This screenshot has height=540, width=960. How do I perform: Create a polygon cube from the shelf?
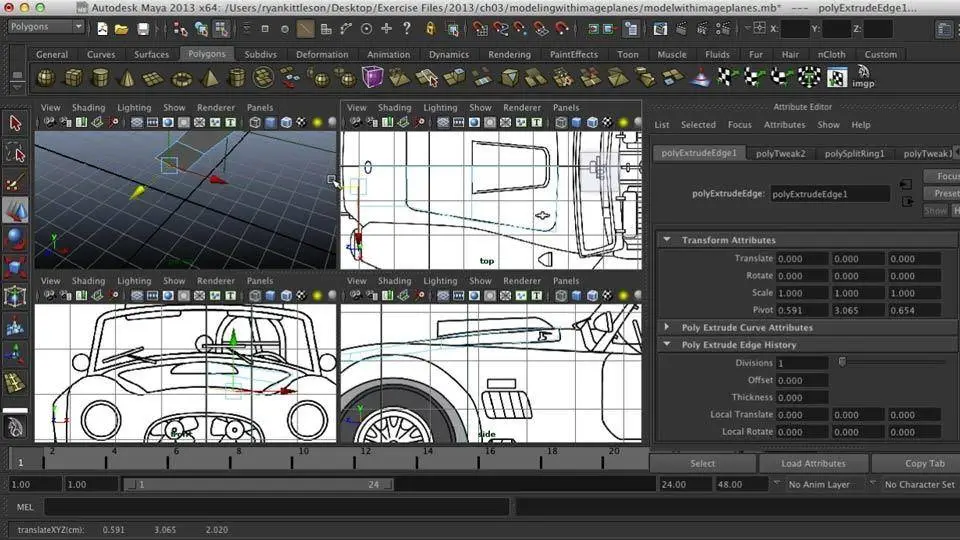point(73,77)
